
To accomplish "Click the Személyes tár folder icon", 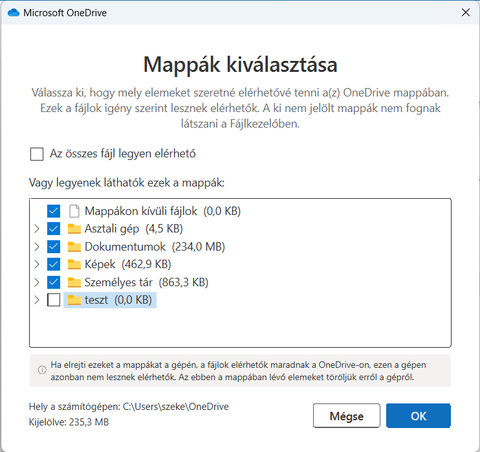I will [x=74, y=282].
